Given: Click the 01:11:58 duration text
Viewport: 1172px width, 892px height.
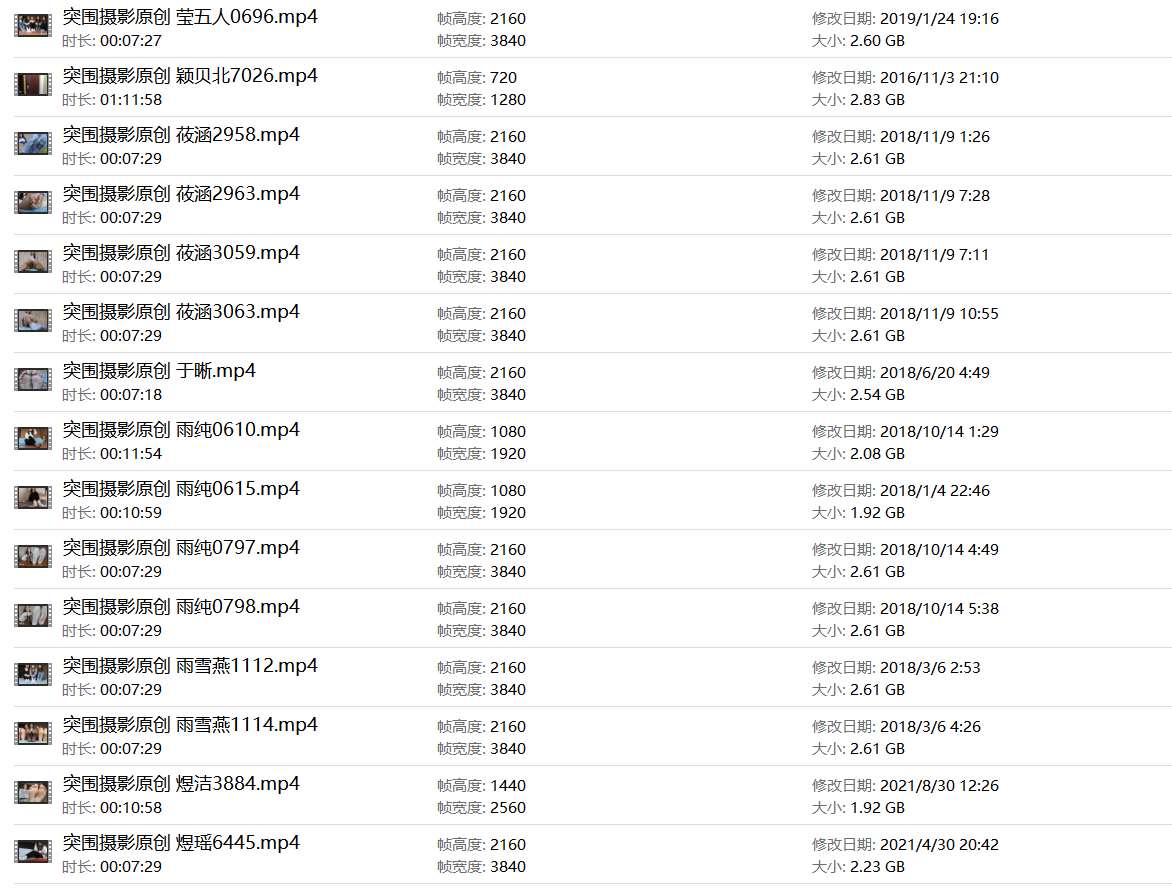Looking at the screenshot, I should coord(131,100).
